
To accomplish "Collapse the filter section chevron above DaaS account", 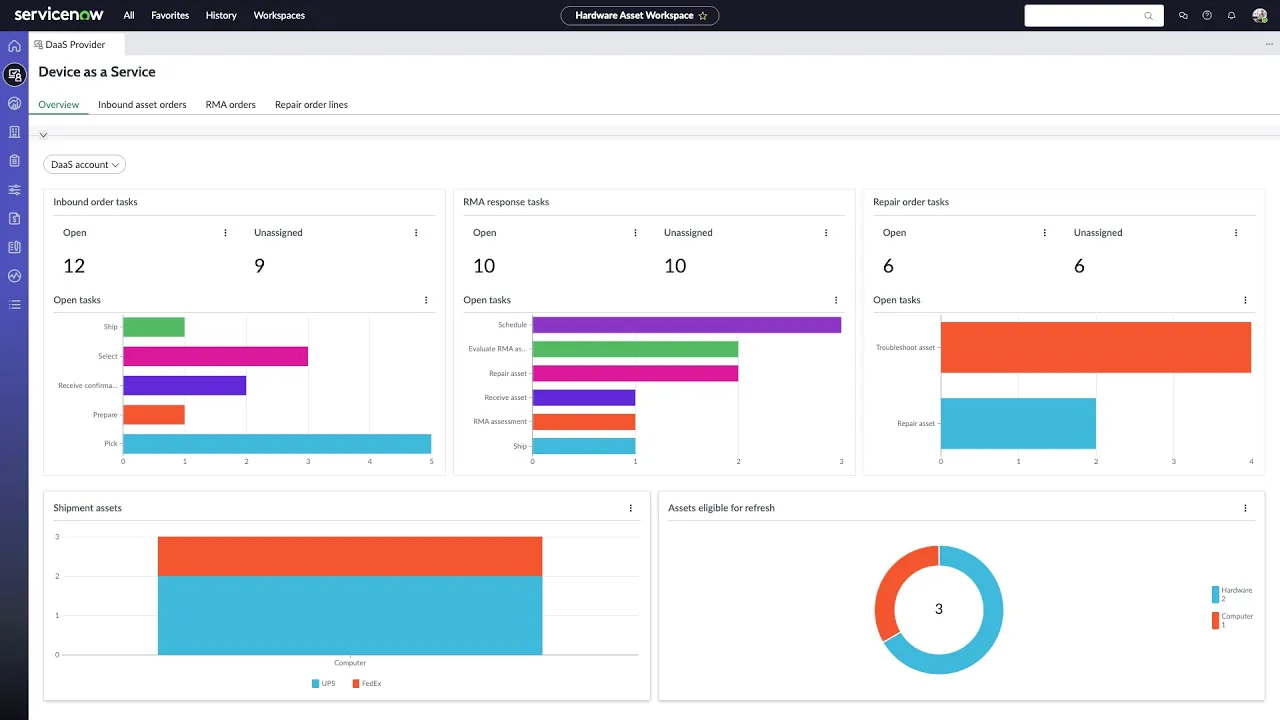I will coord(43,134).
